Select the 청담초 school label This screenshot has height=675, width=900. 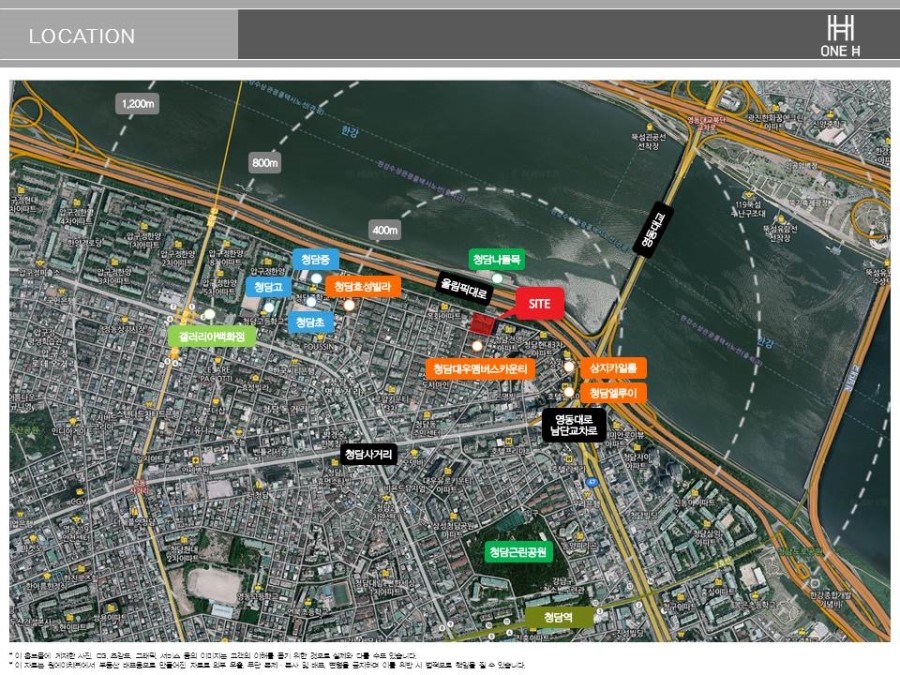click(x=311, y=323)
